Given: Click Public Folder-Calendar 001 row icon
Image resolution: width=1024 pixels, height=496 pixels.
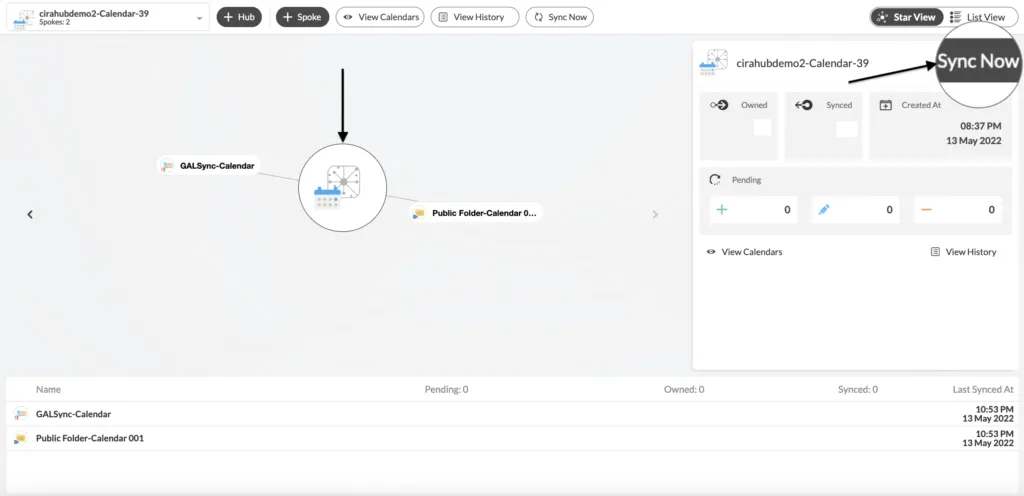Looking at the screenshot, I should (x=21, y=439).
